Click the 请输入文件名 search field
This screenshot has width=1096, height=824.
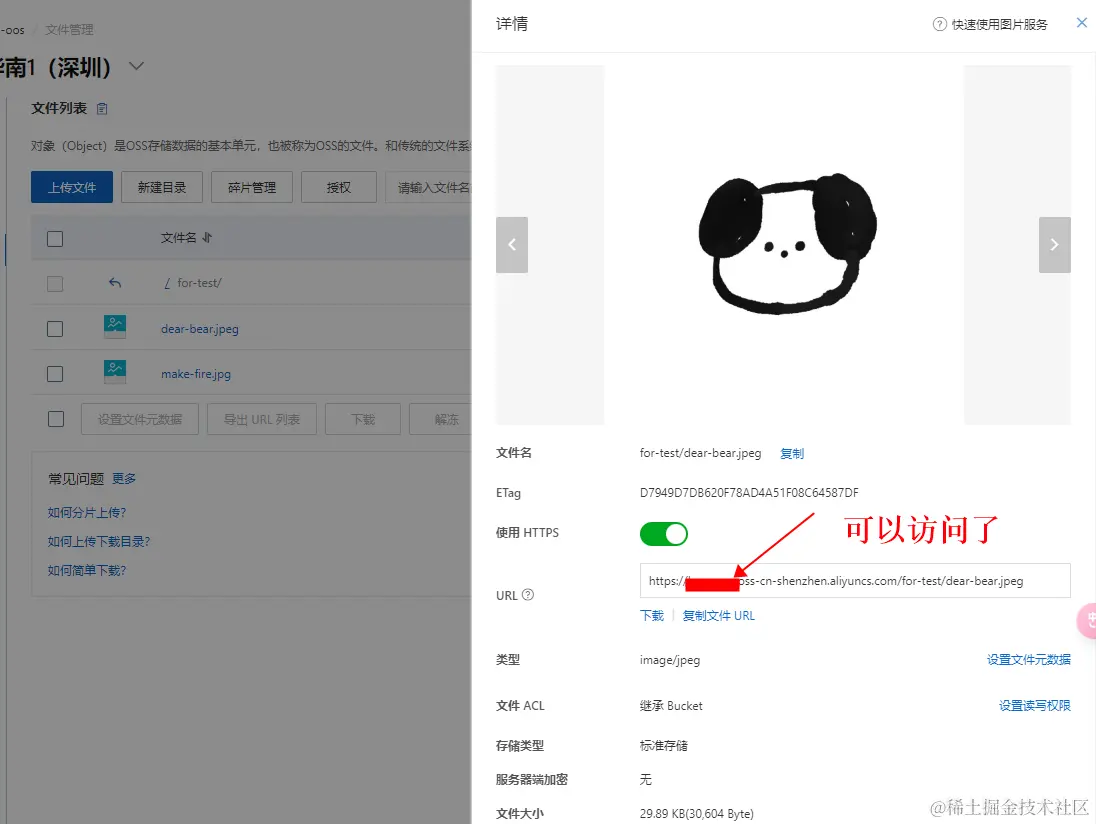428,187
